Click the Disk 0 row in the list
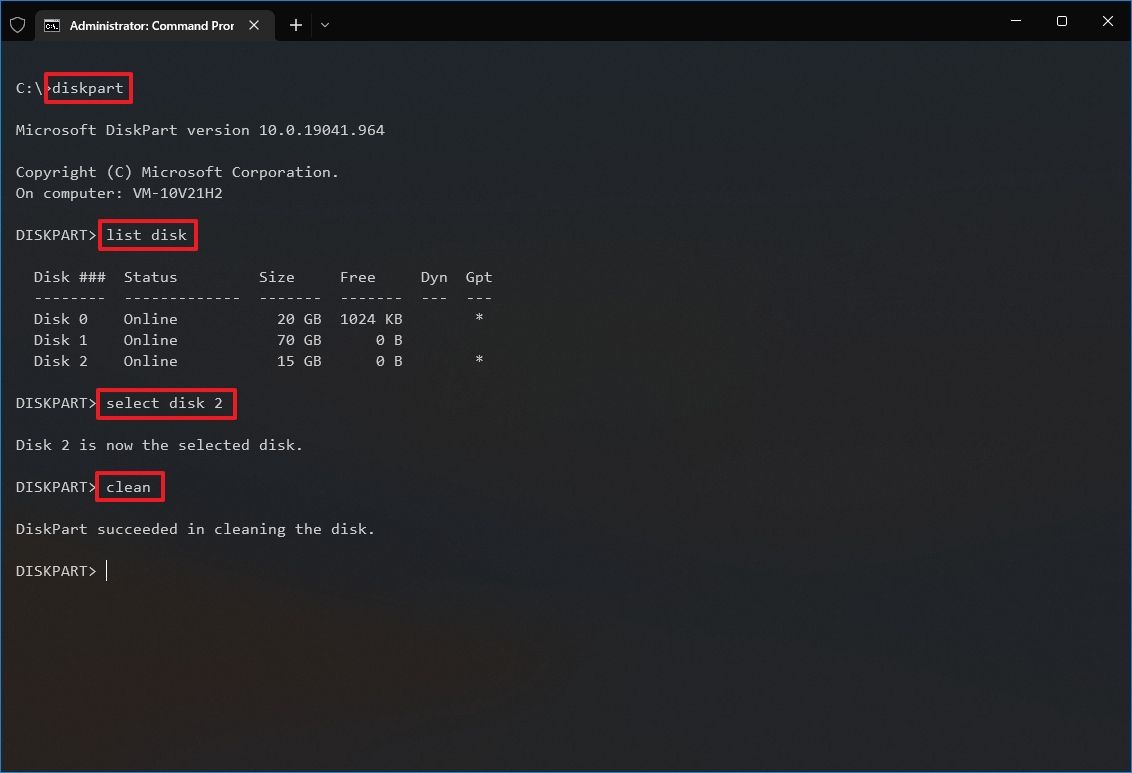1132x773 pixels. (200, 318)
